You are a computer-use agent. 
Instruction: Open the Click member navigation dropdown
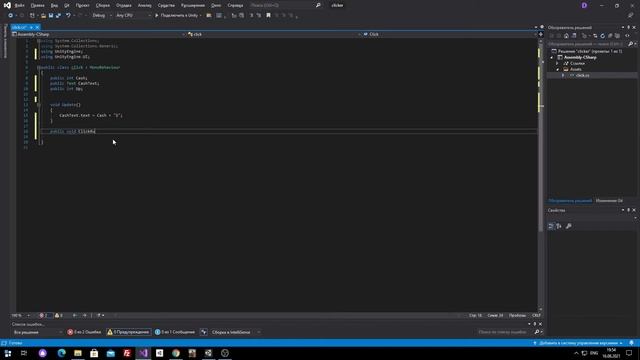click(x=449, y=34)
